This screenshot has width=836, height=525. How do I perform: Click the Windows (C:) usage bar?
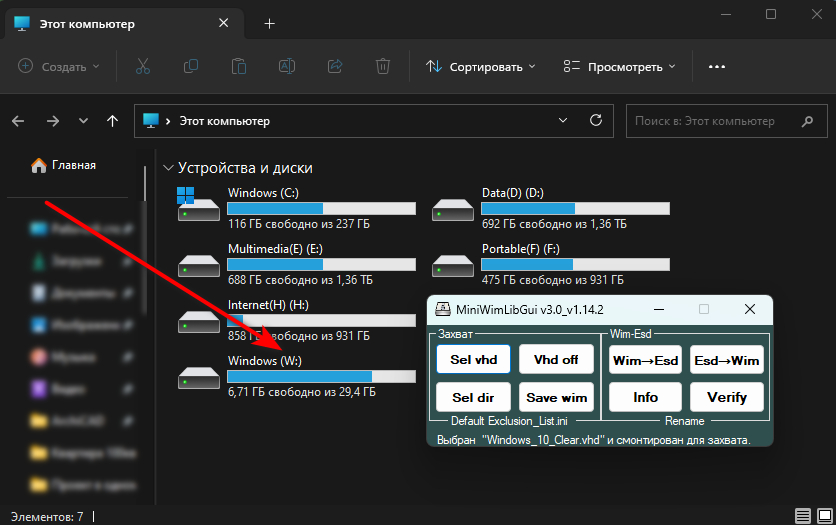coord(321,208)
